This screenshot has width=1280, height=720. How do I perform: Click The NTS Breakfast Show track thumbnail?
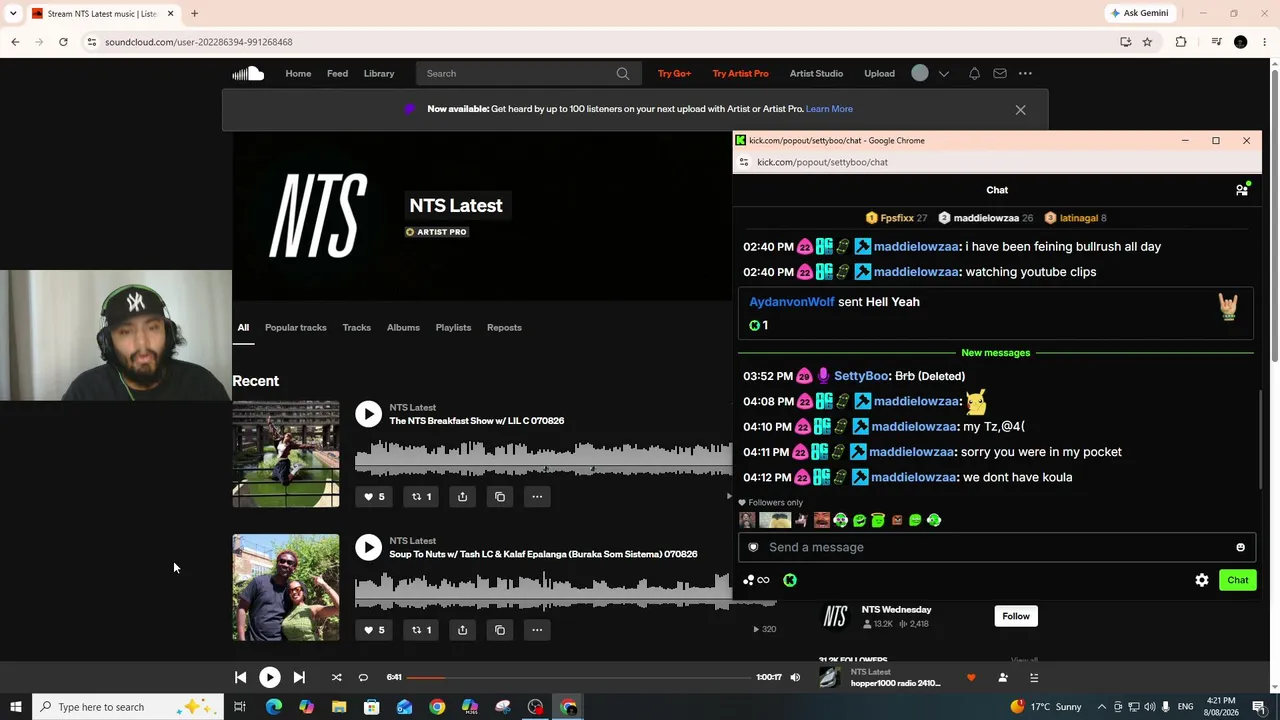[286, 454]
